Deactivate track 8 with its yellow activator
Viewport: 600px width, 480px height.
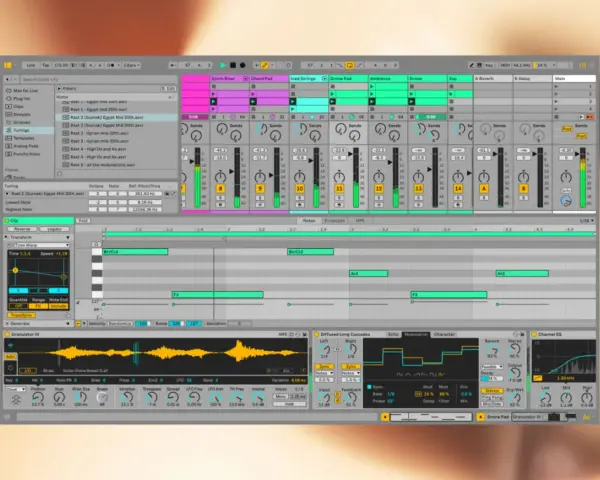coord(220,189)
